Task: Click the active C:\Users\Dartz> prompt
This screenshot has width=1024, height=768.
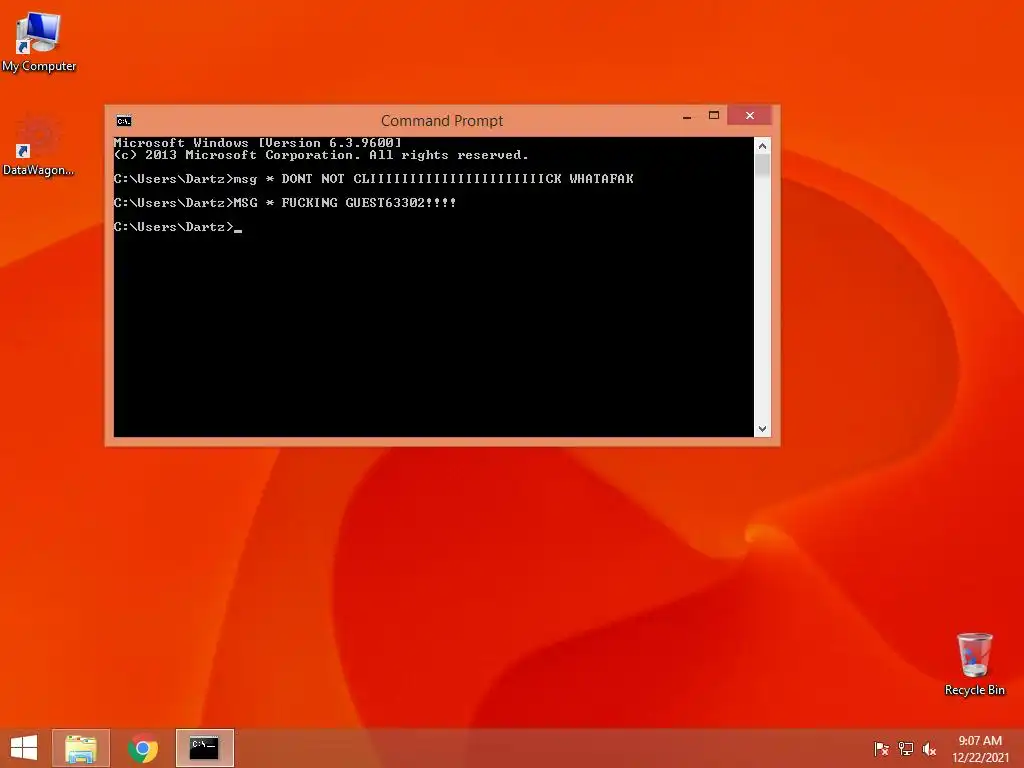Action: point(178,227)
